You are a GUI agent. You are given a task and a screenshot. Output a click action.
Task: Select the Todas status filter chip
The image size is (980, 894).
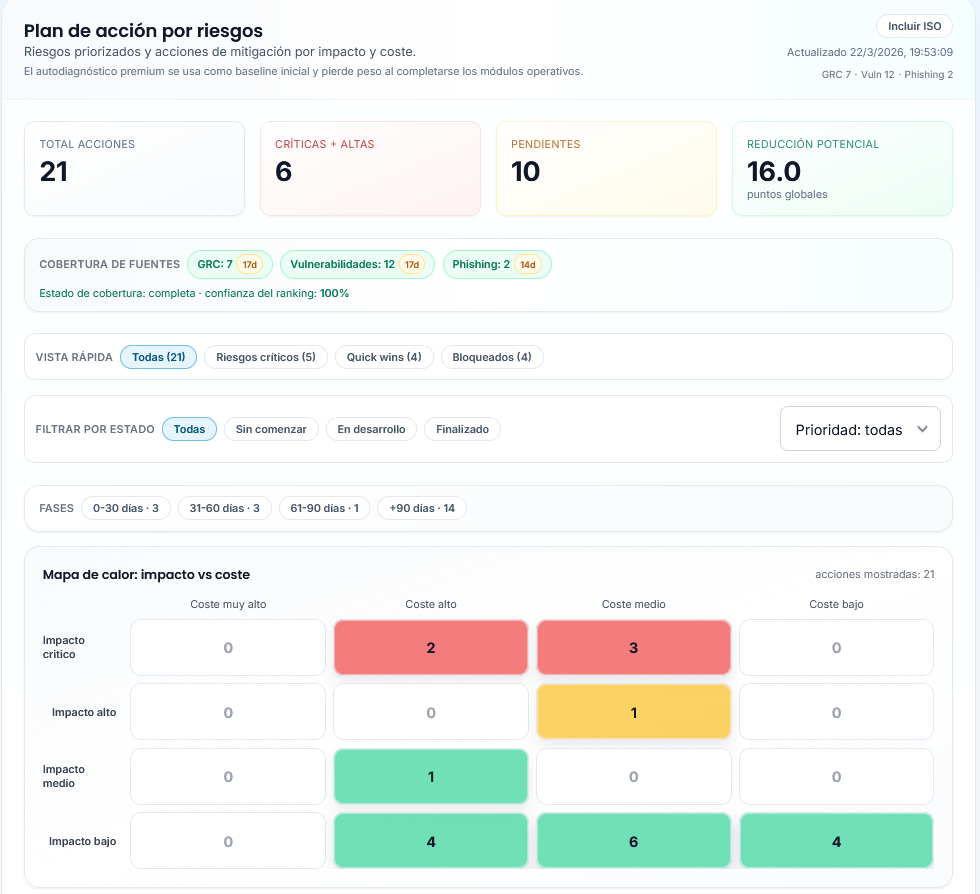(189, 429)
